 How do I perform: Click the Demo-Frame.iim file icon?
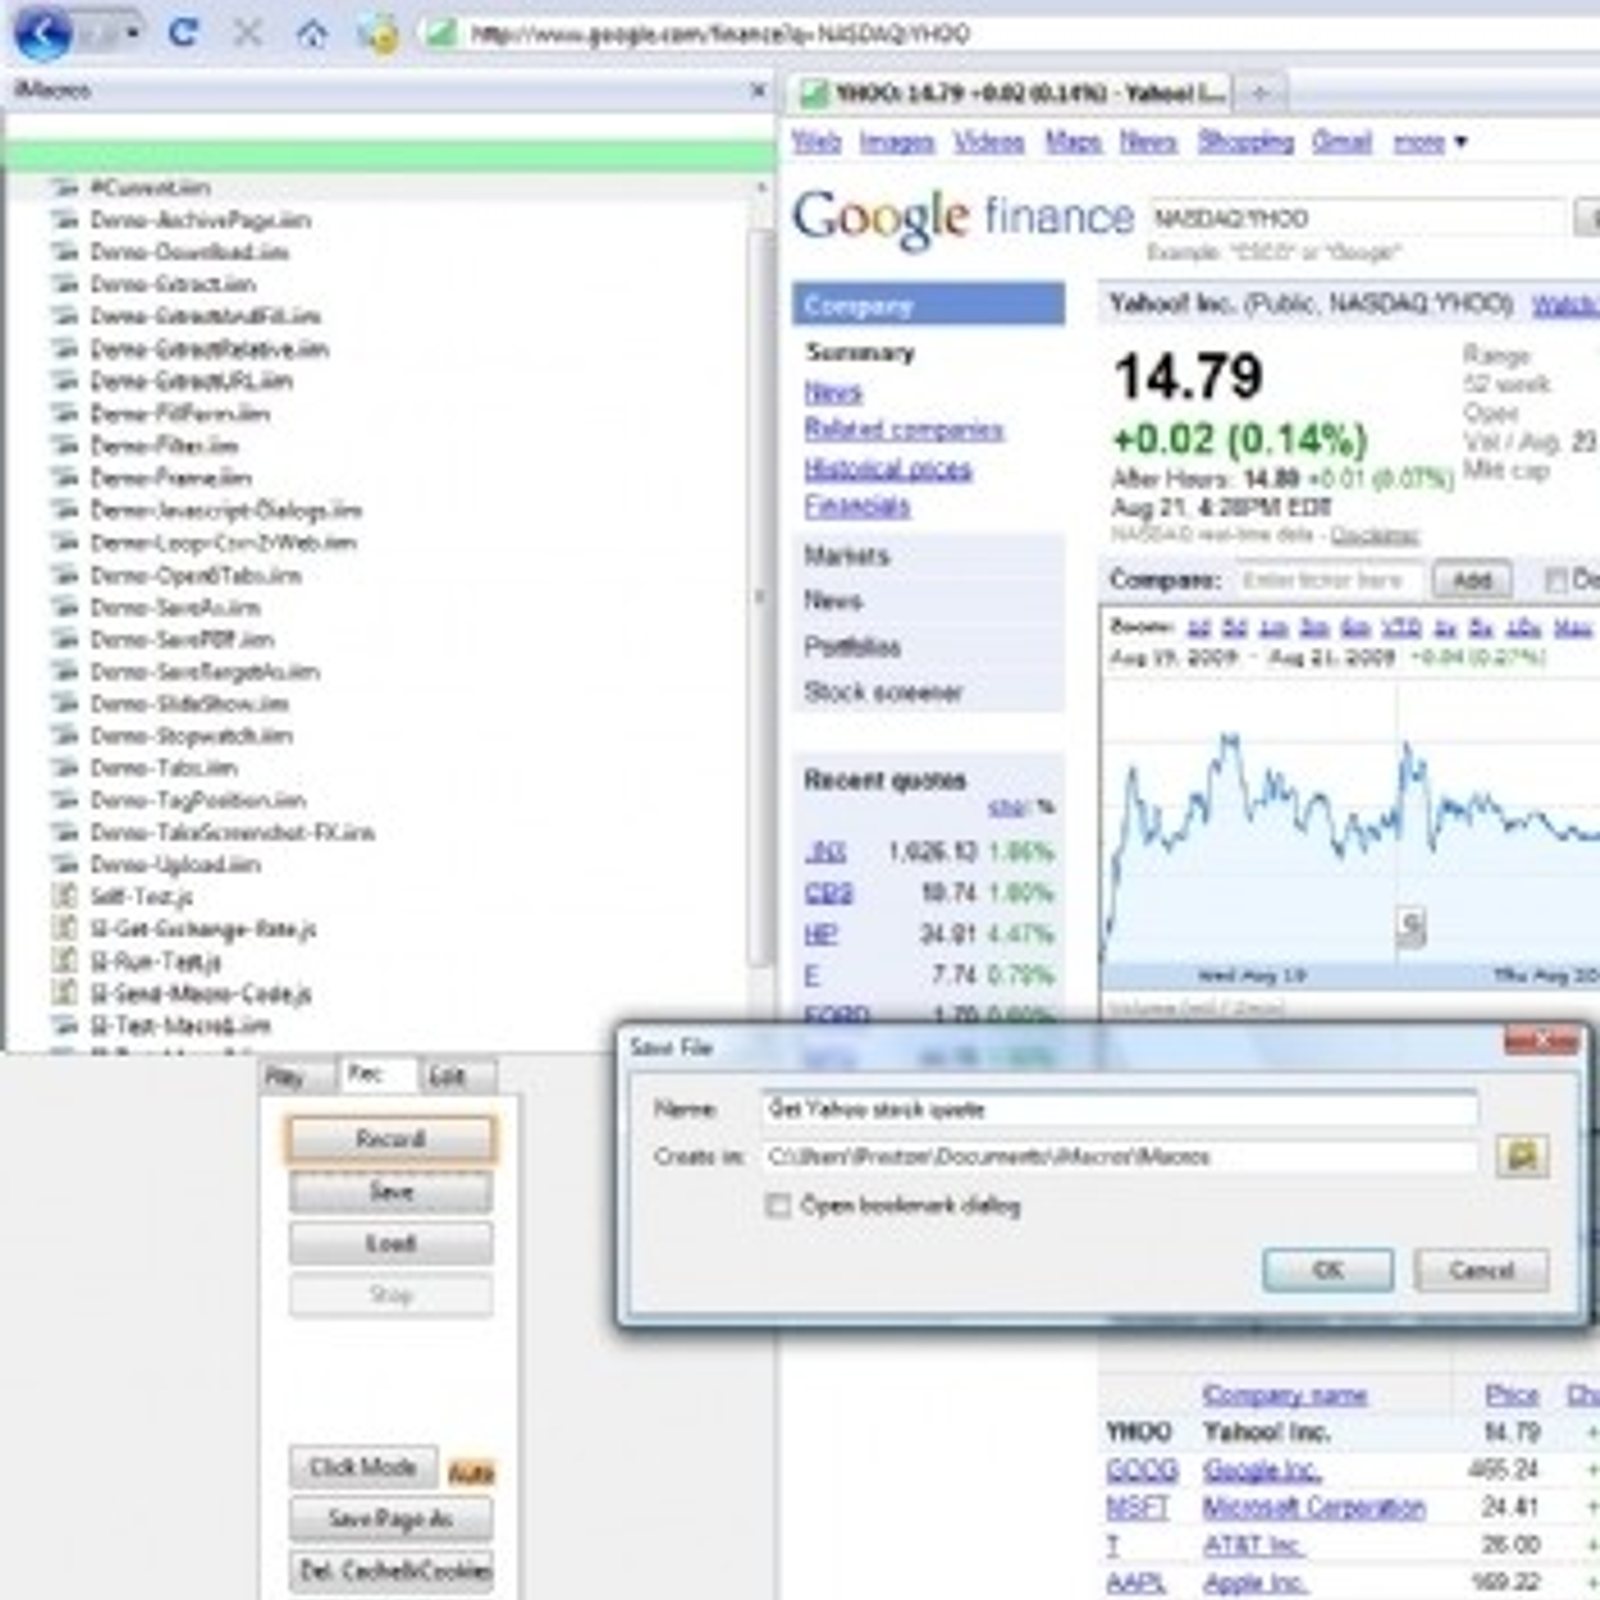(x=65, y=477)
